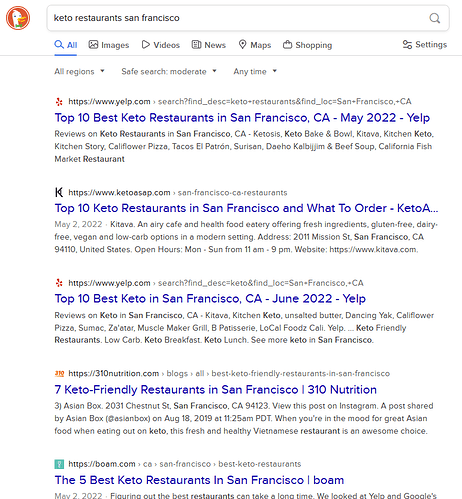Open The 5 Best Keto Restaurants boam link
The width and height of the screenshot is (462, 499).
(199, 480)
